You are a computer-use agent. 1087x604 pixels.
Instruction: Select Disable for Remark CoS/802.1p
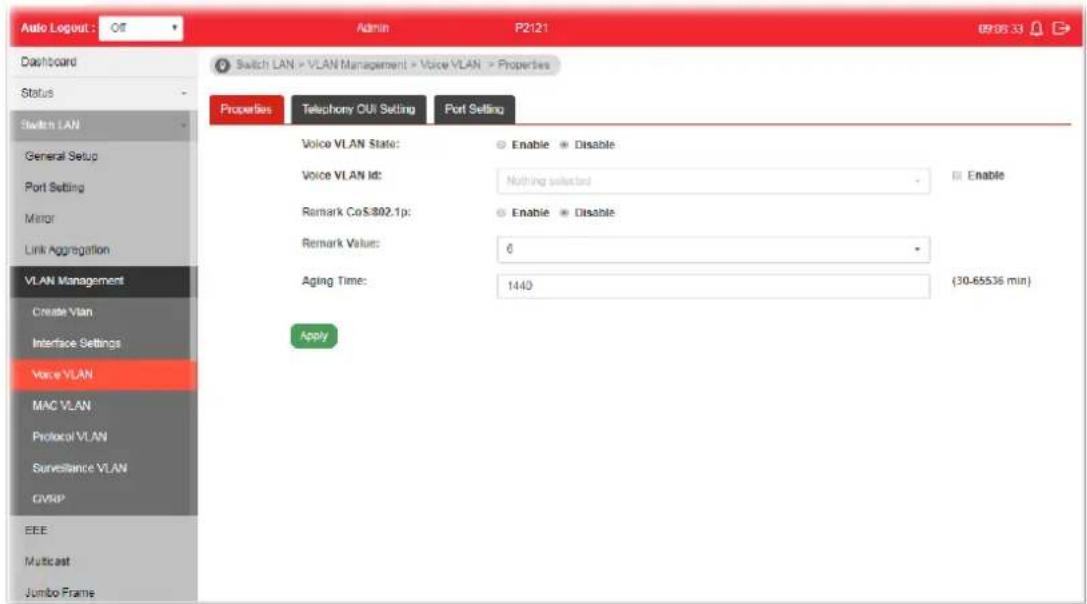[x=564, y=213]
